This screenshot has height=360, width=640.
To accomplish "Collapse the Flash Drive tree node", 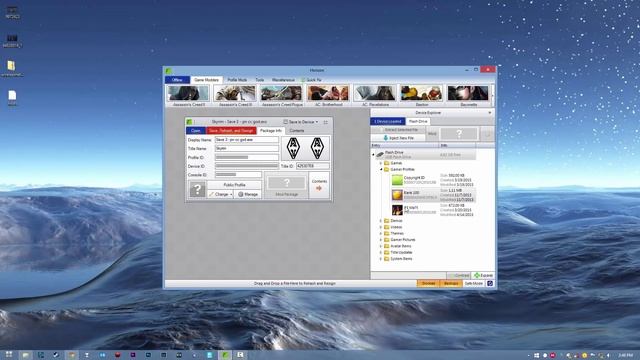I will tap(373, 155).
